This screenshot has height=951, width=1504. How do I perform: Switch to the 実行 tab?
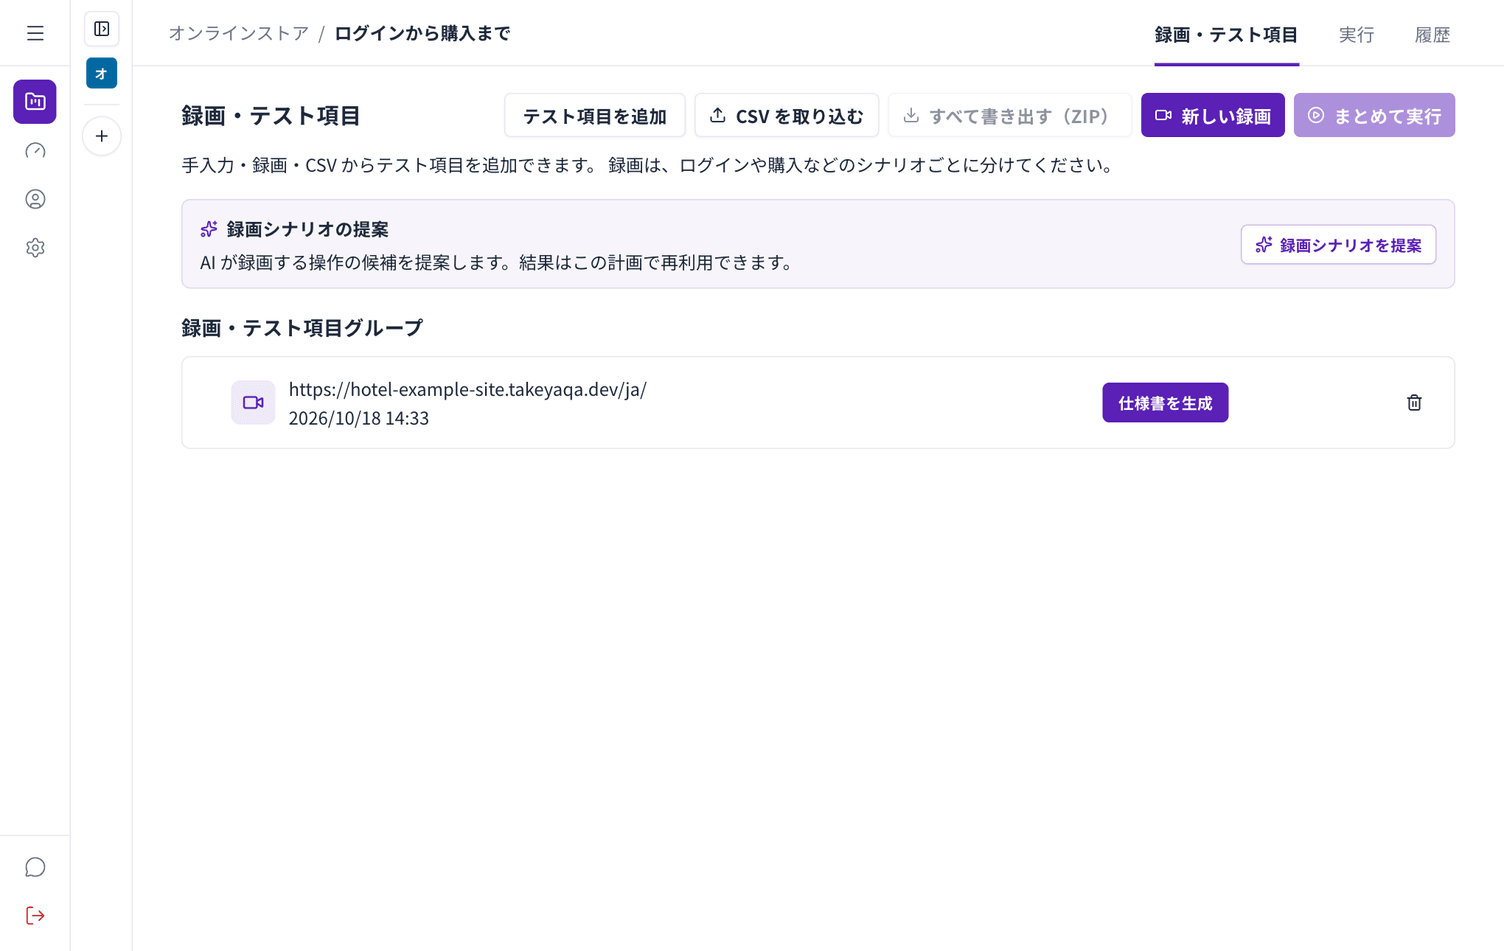(x=1356, y=35)
